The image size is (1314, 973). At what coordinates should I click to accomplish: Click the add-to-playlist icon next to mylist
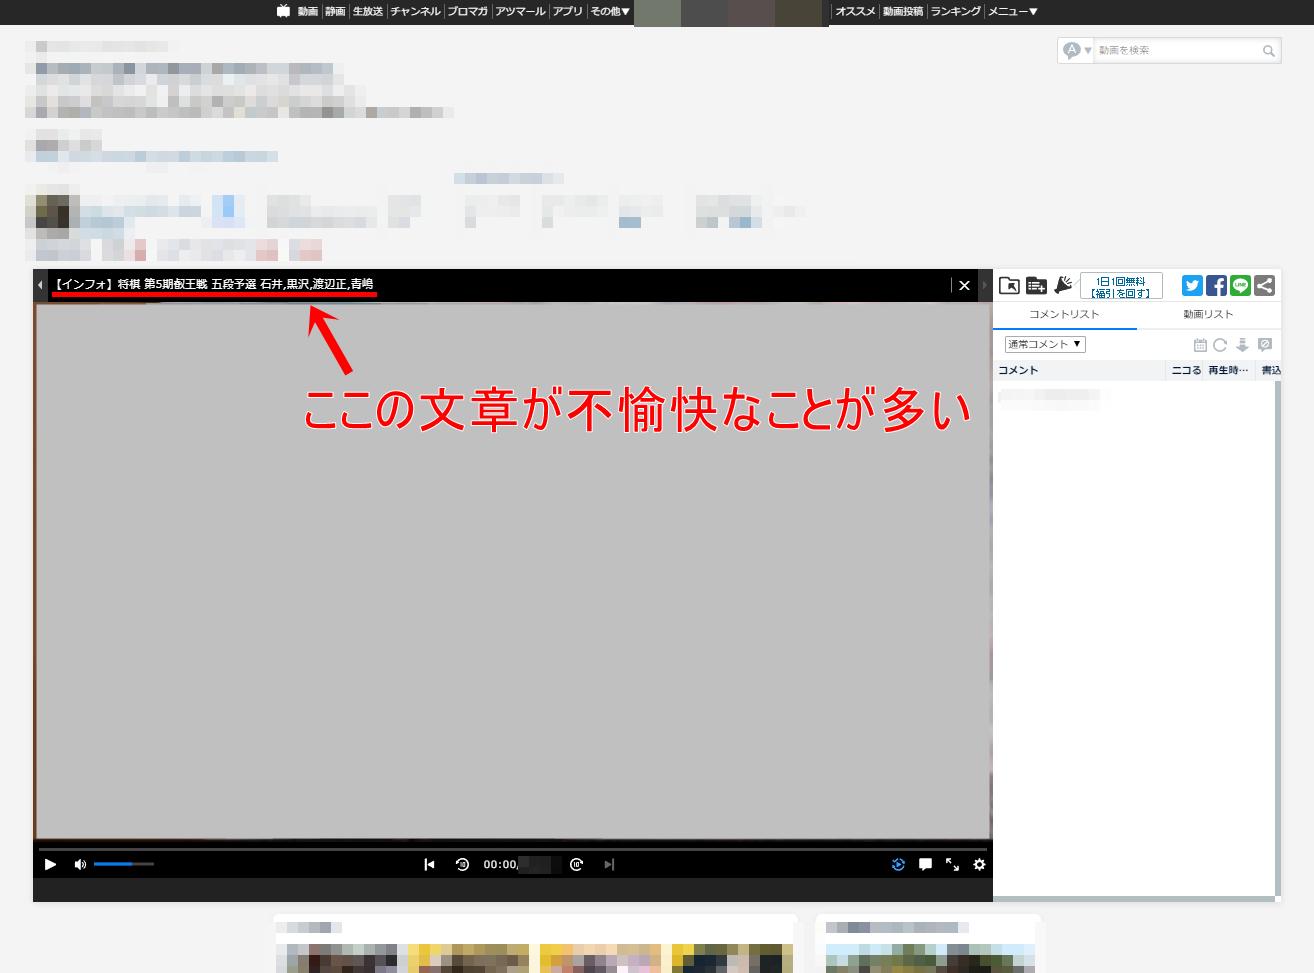pos(1036,285)
